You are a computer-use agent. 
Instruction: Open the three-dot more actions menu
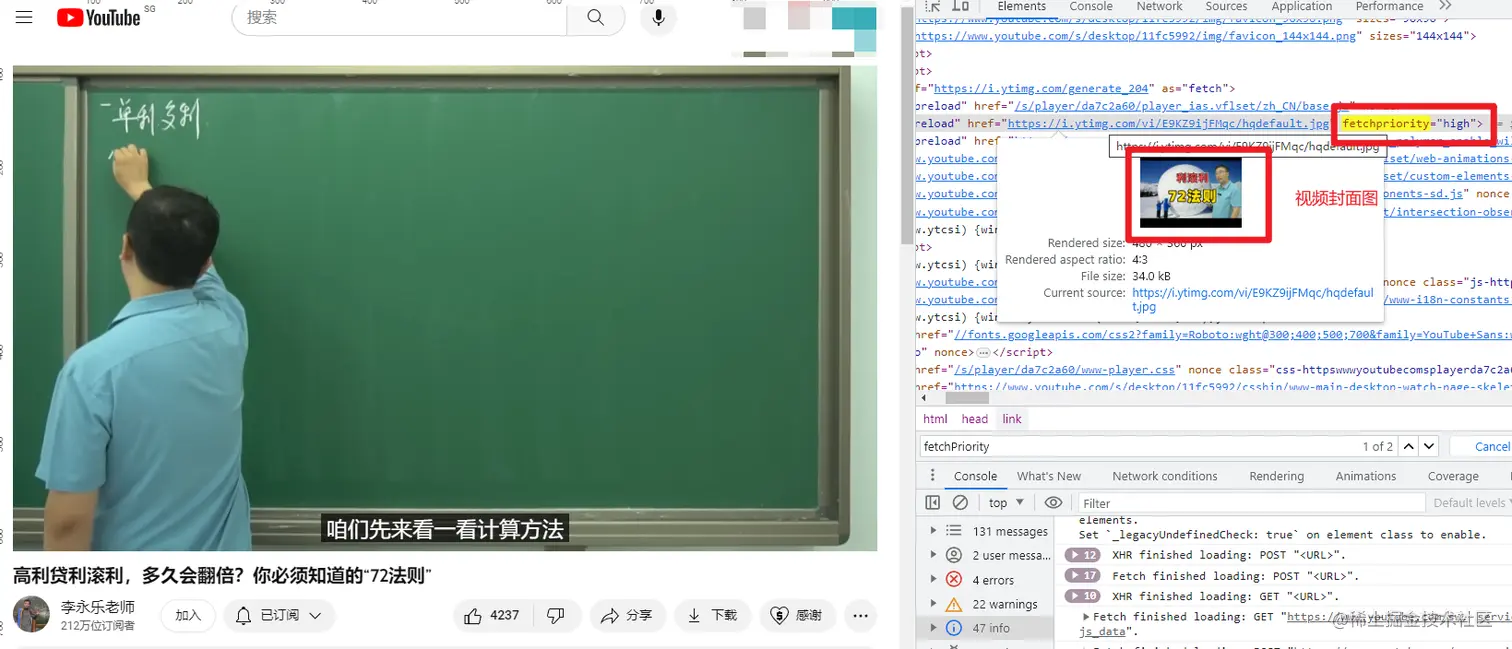860,615
